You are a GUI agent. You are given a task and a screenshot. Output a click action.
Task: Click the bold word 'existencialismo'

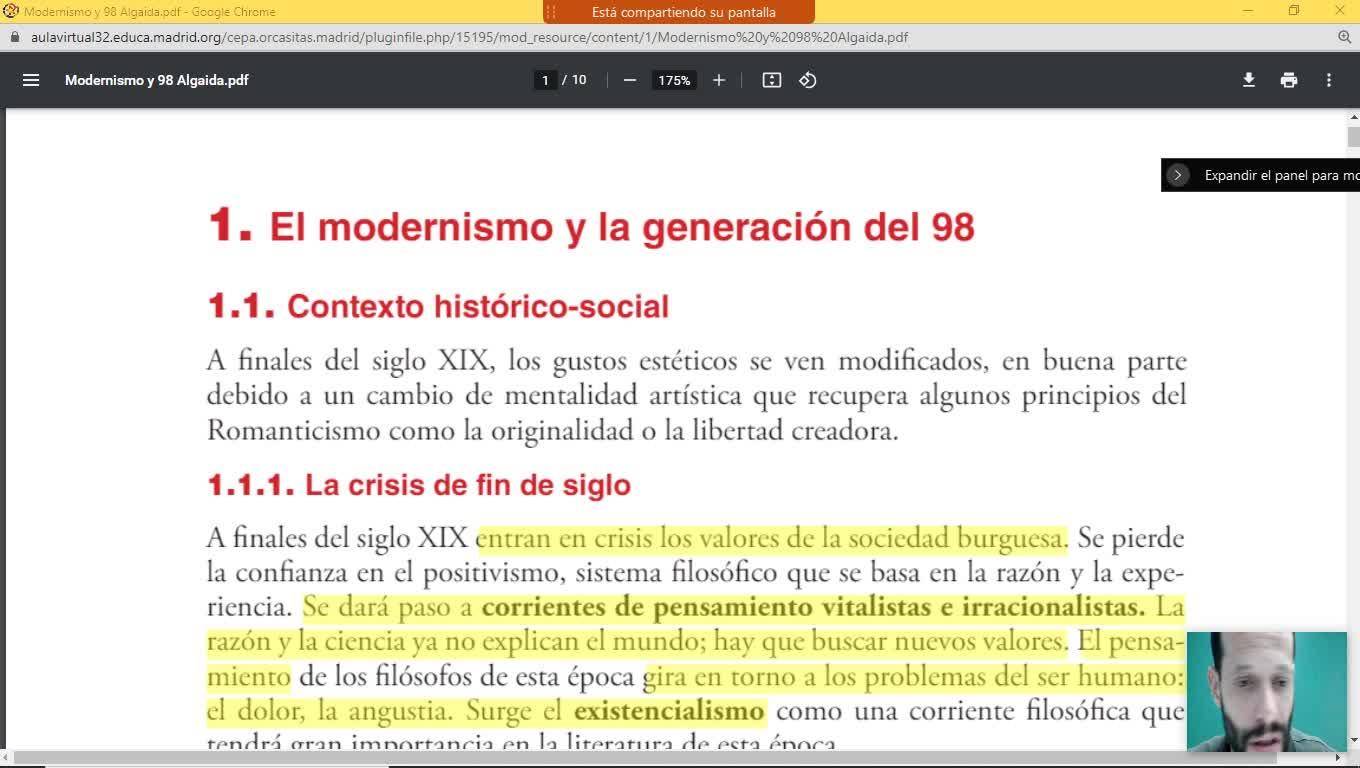pos(669,711)
